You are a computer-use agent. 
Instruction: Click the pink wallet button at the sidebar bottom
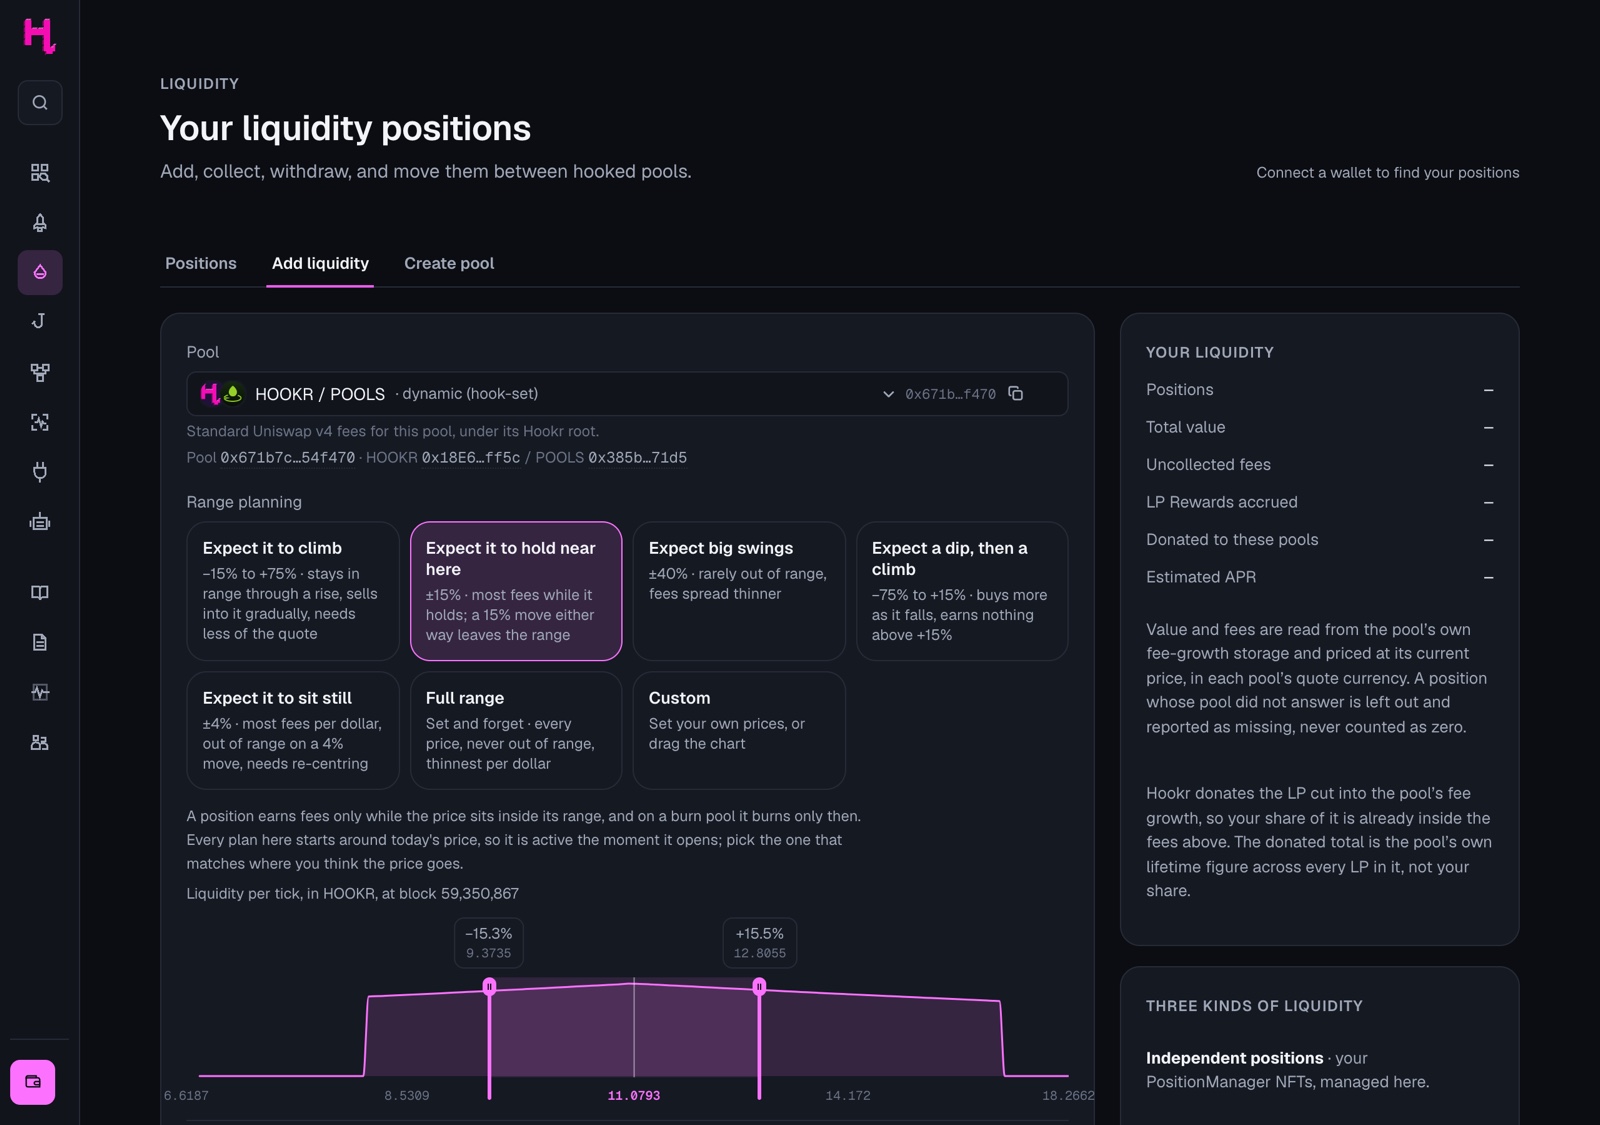(x=33, y=1082)
